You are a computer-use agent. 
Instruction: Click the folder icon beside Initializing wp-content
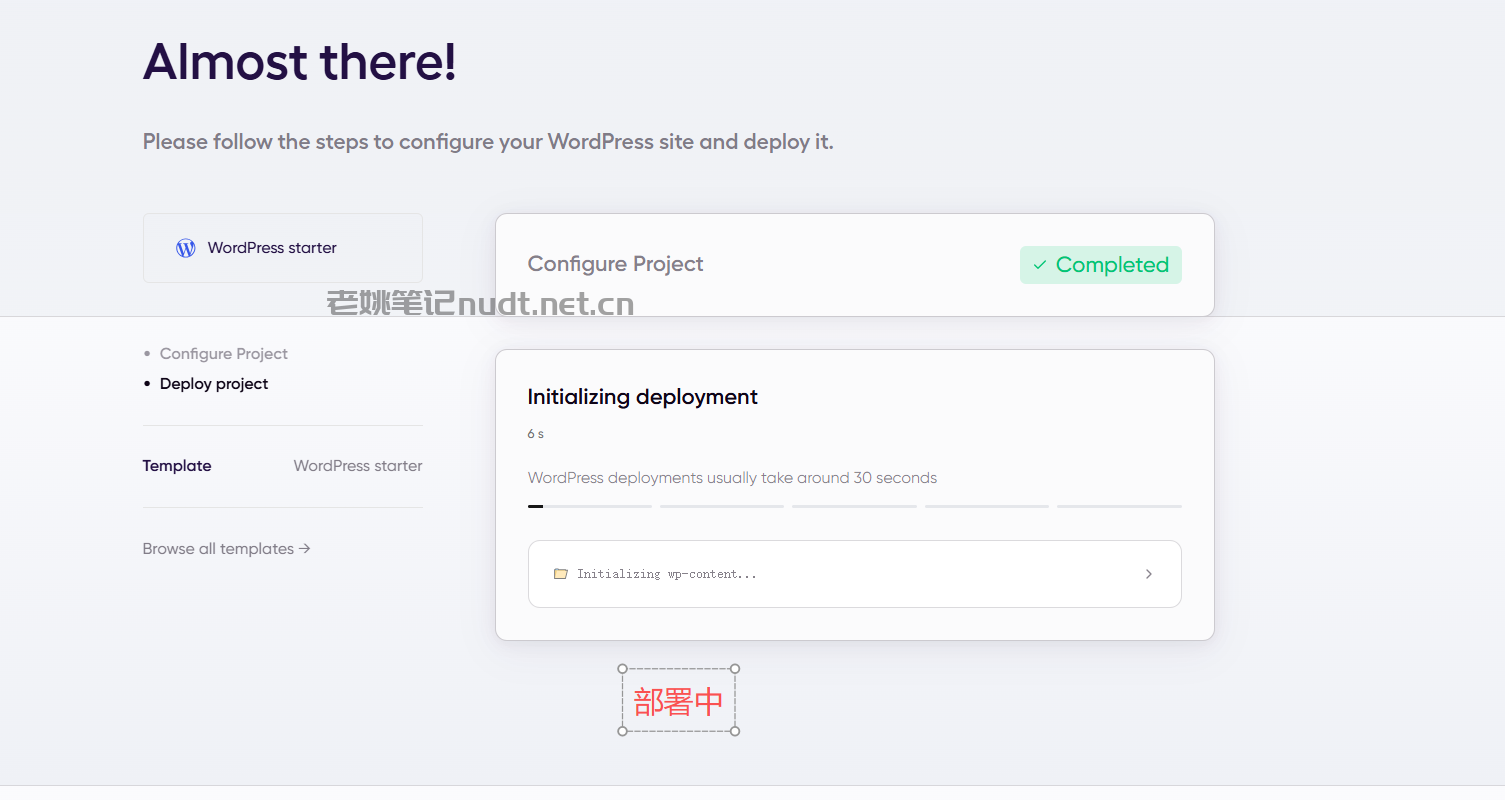pos(561,574)
